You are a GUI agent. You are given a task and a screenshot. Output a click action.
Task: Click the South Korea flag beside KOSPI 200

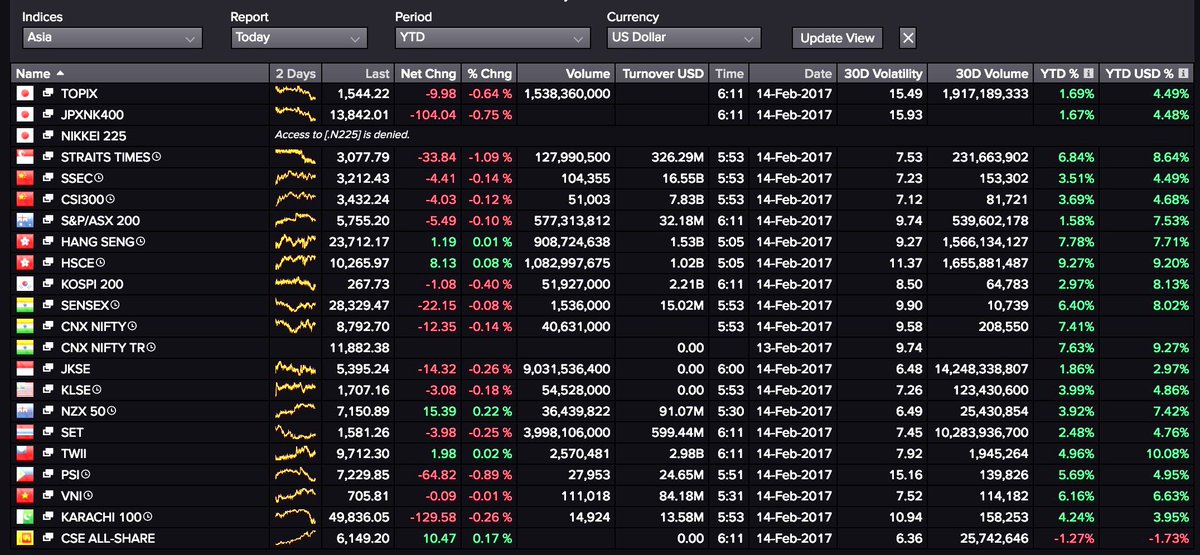[26, 284]
